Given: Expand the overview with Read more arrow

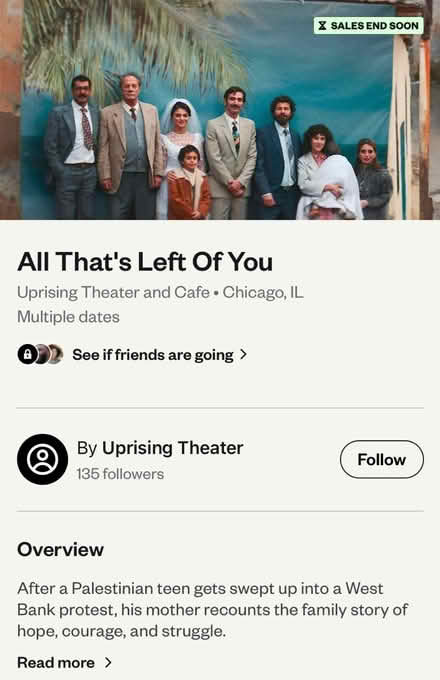Looking at the screenshot, I should click(108, 662).
